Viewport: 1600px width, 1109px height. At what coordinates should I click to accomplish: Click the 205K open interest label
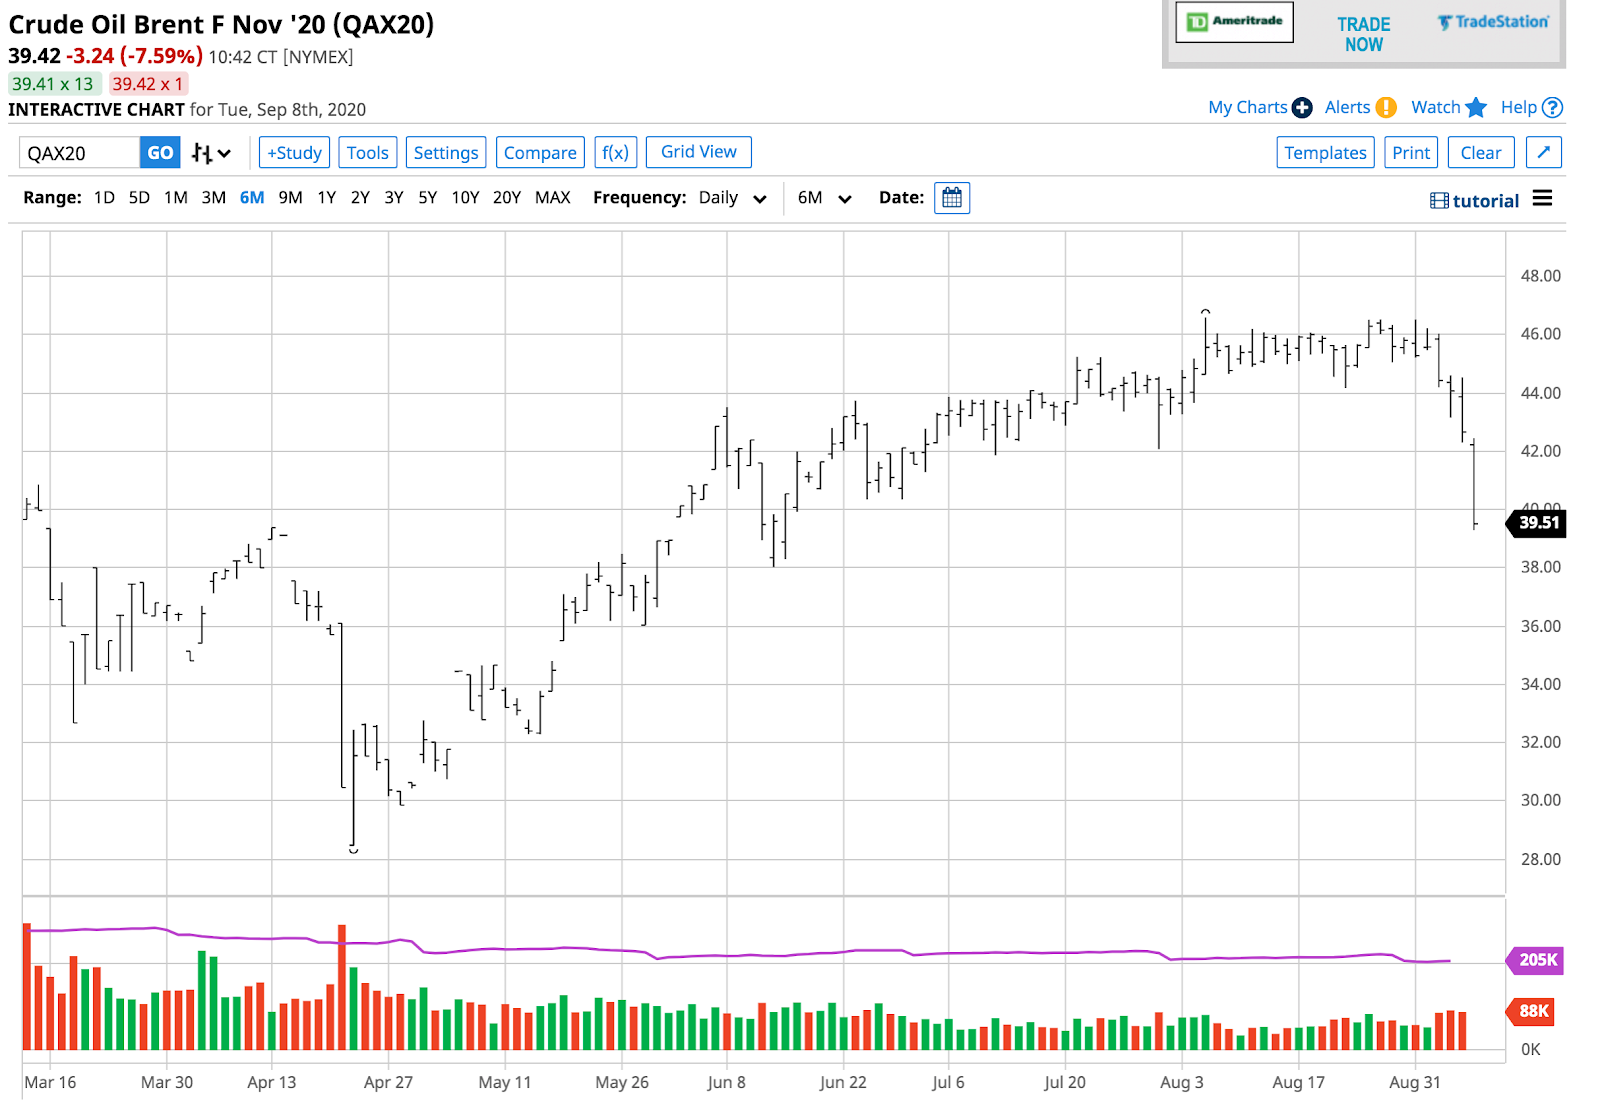(1536, 960)
